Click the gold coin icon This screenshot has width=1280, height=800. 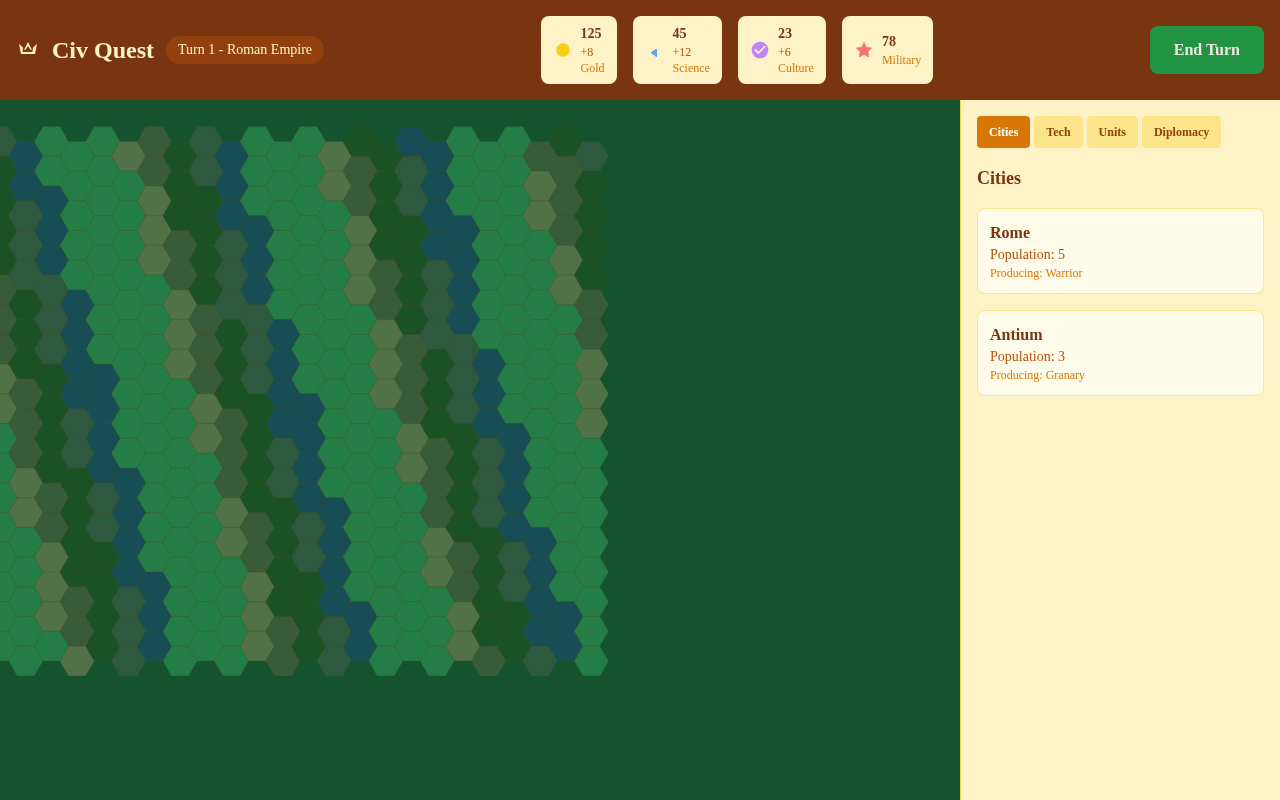[563, 49]
